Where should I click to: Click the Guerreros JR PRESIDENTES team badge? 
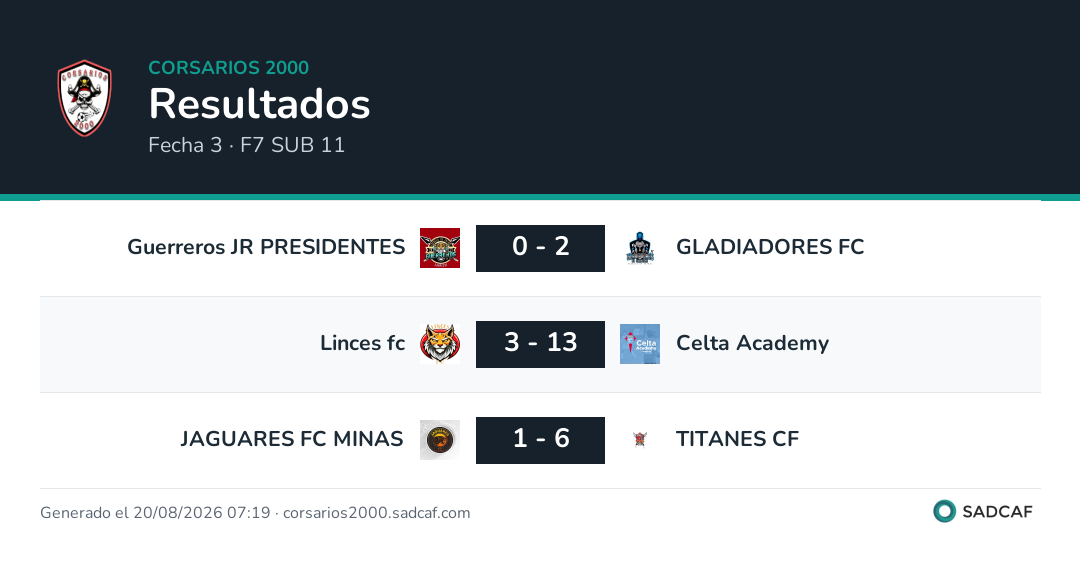440,248
